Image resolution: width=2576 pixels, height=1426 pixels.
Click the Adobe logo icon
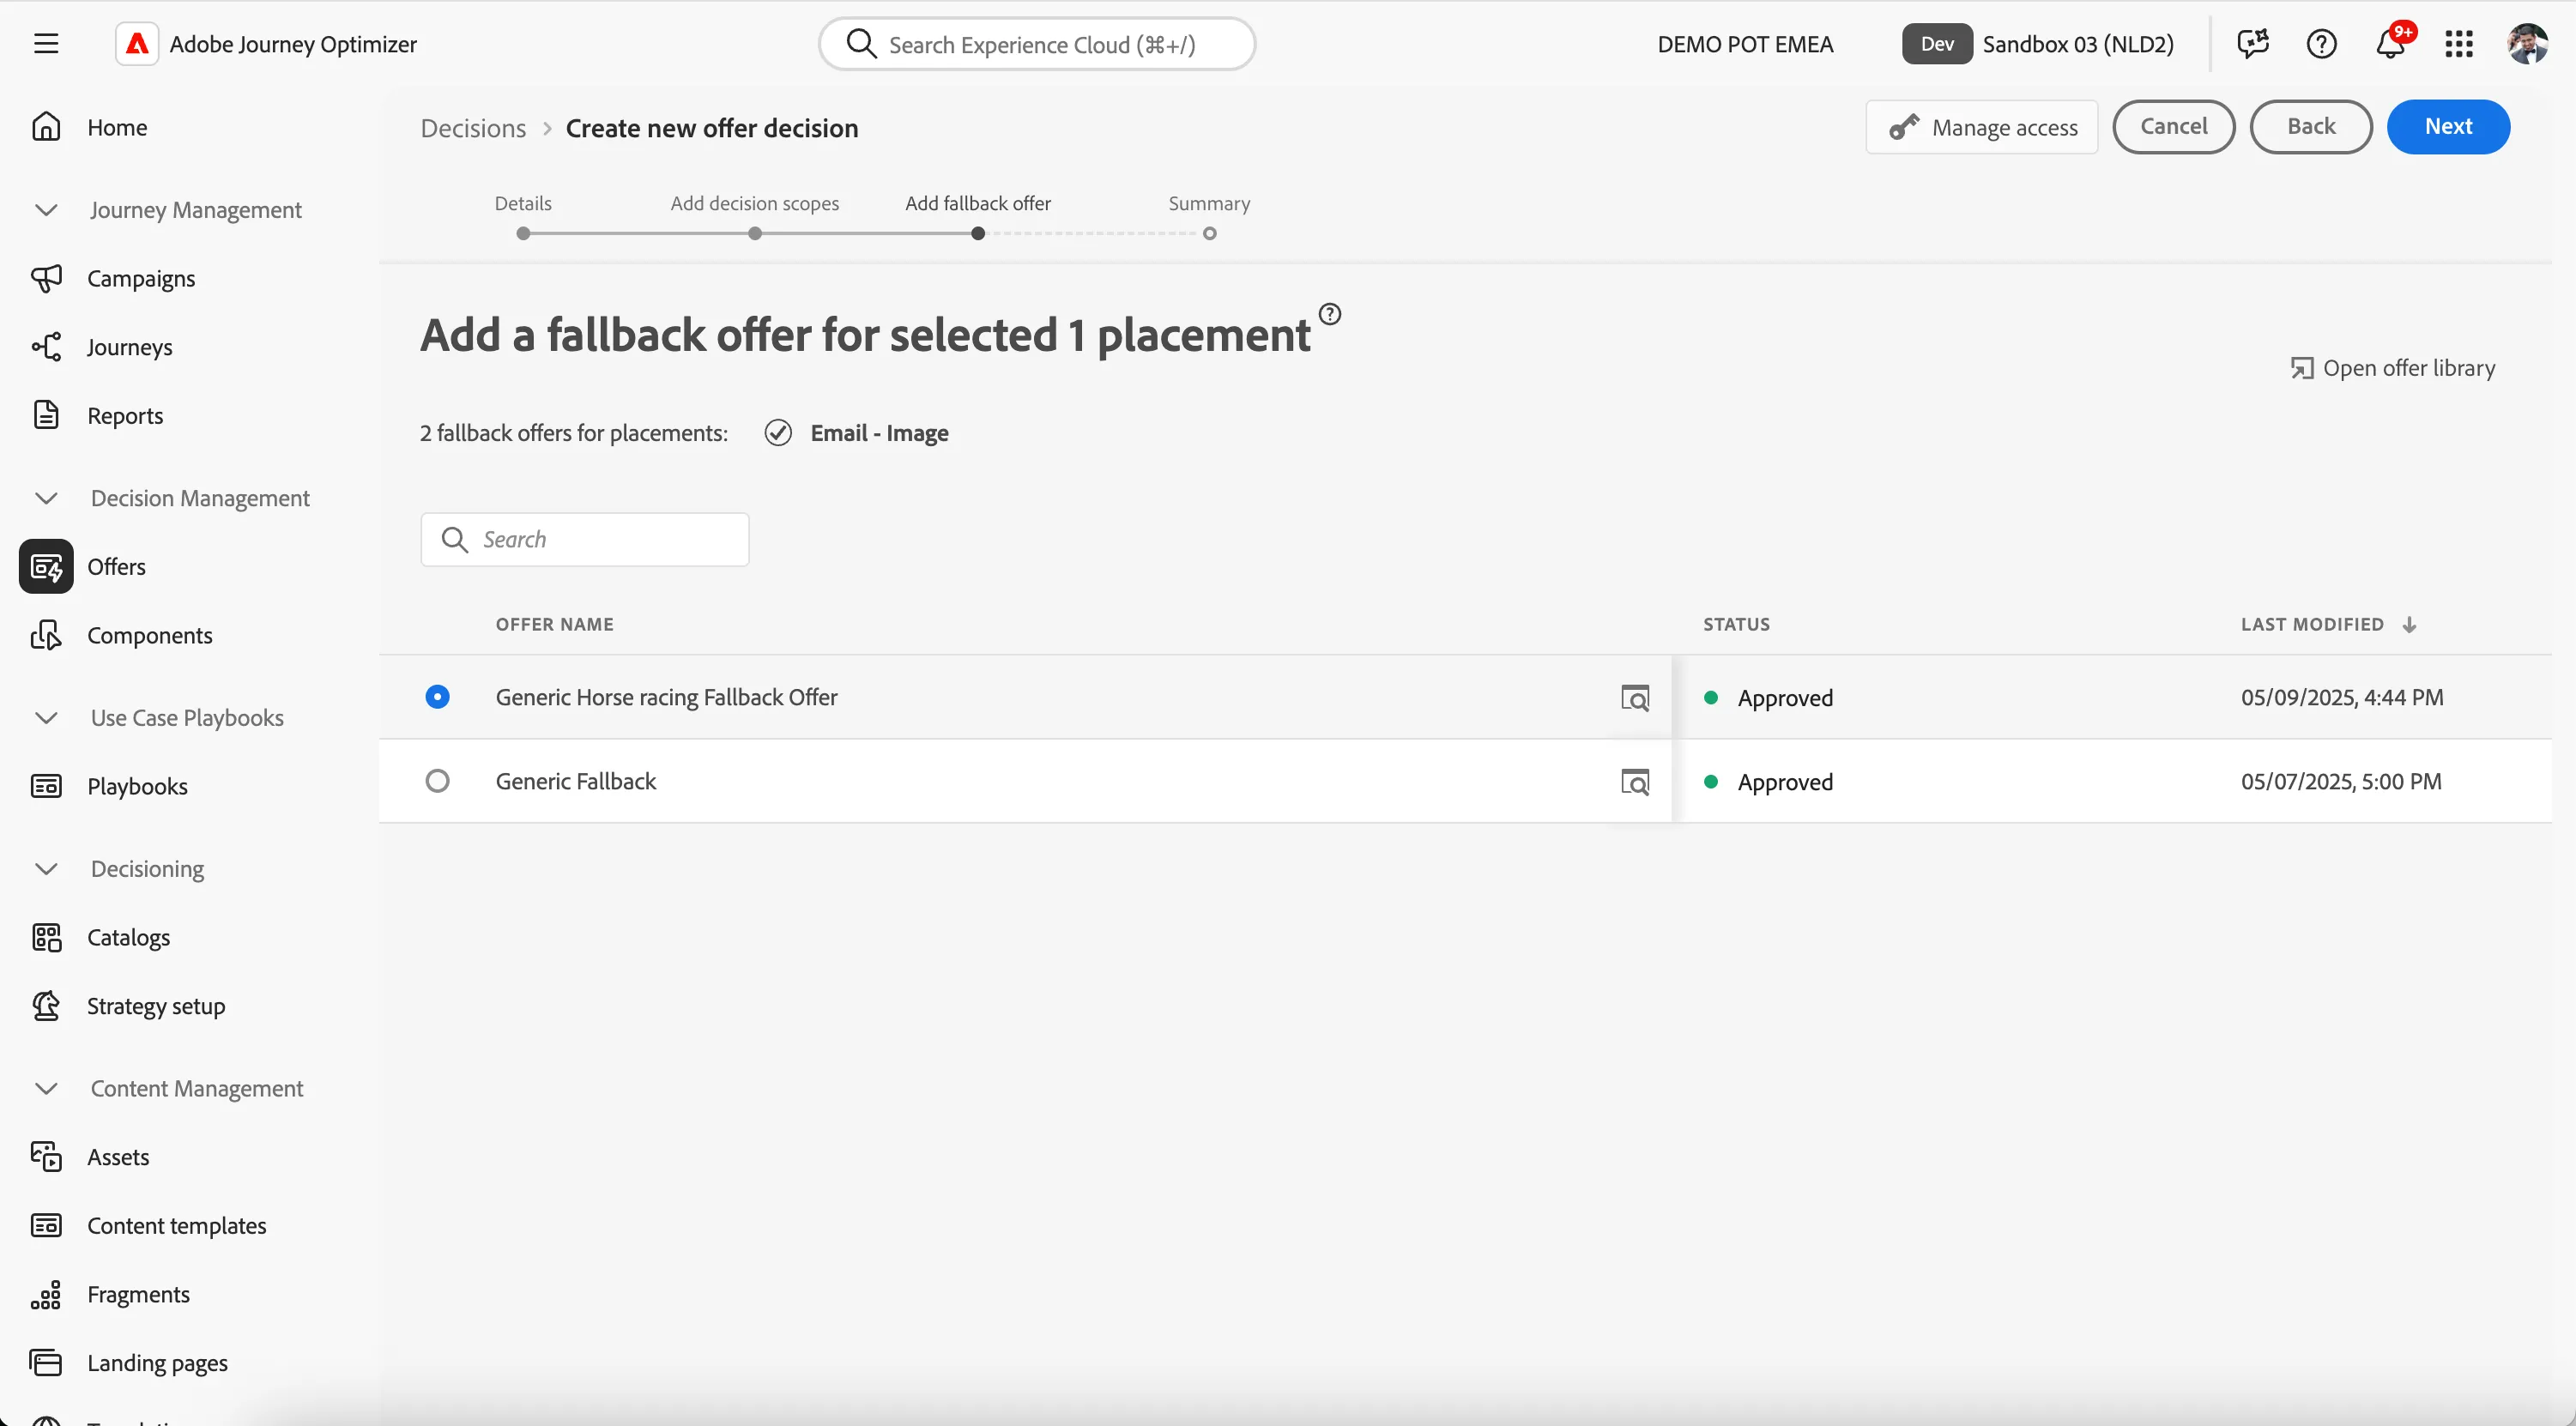click(x=137, y=44)
